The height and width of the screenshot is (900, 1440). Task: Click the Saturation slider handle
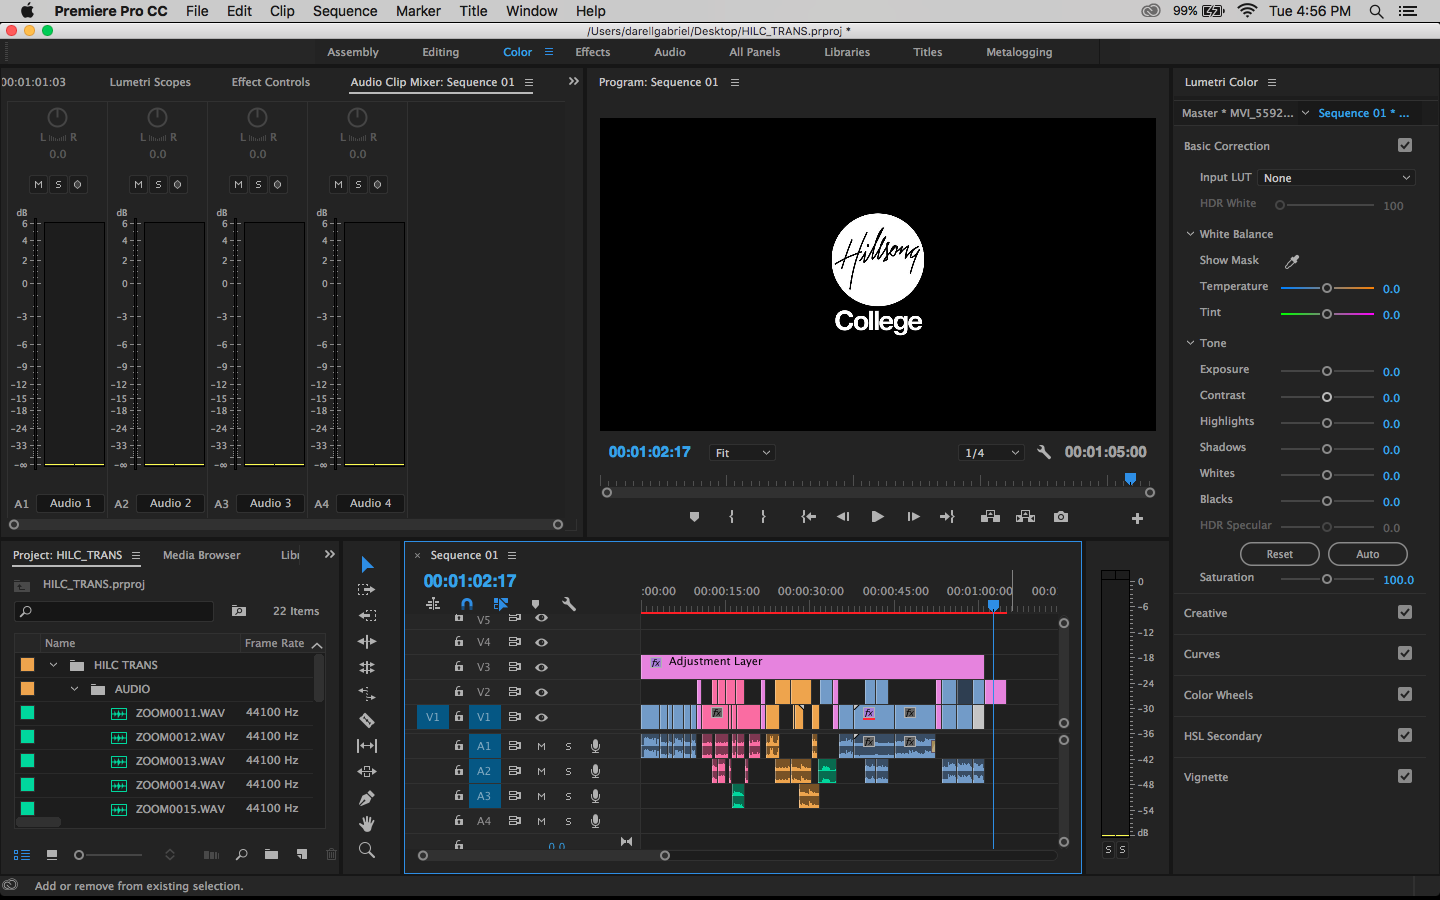[x=1327, y=579]
